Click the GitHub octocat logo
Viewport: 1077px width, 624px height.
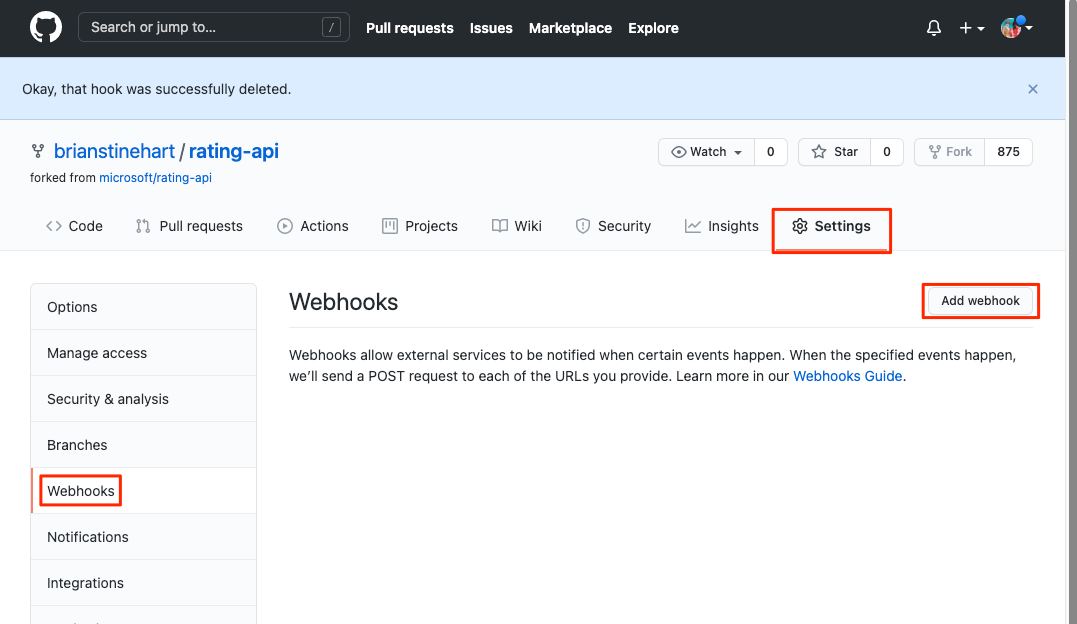coord(46,27)
